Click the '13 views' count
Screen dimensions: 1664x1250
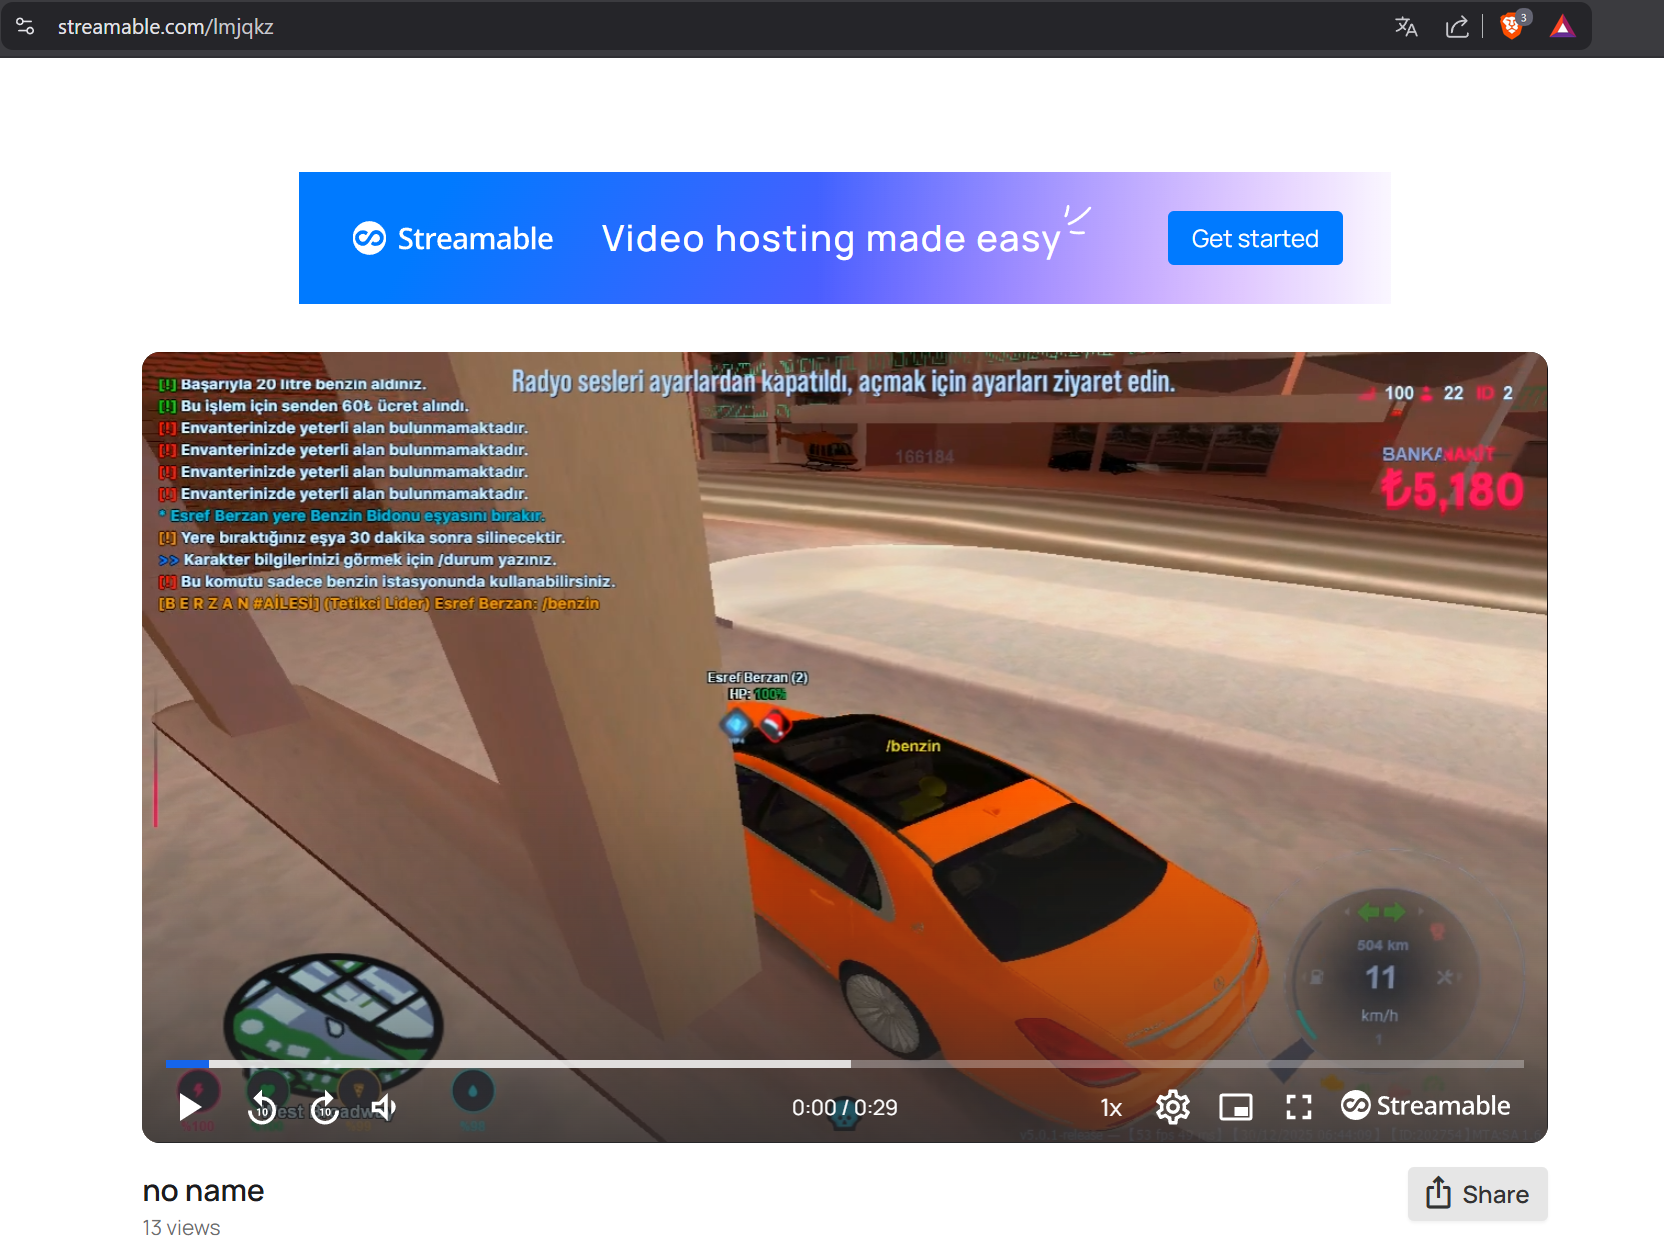coord(181,1228)
